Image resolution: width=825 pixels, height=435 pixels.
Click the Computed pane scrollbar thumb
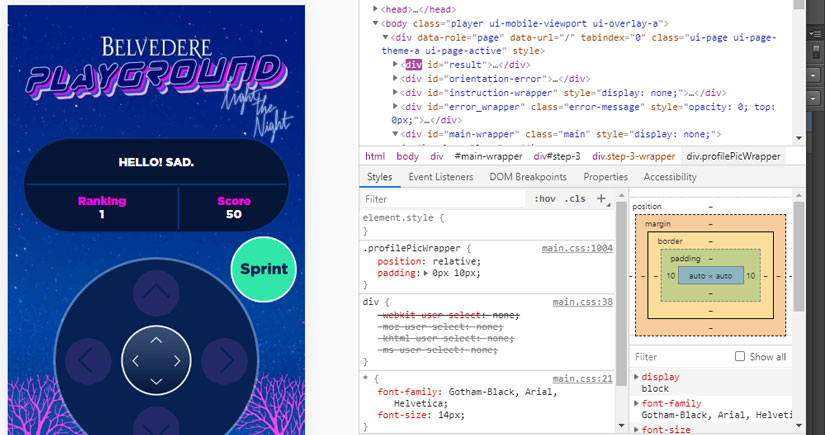(799, 257)
